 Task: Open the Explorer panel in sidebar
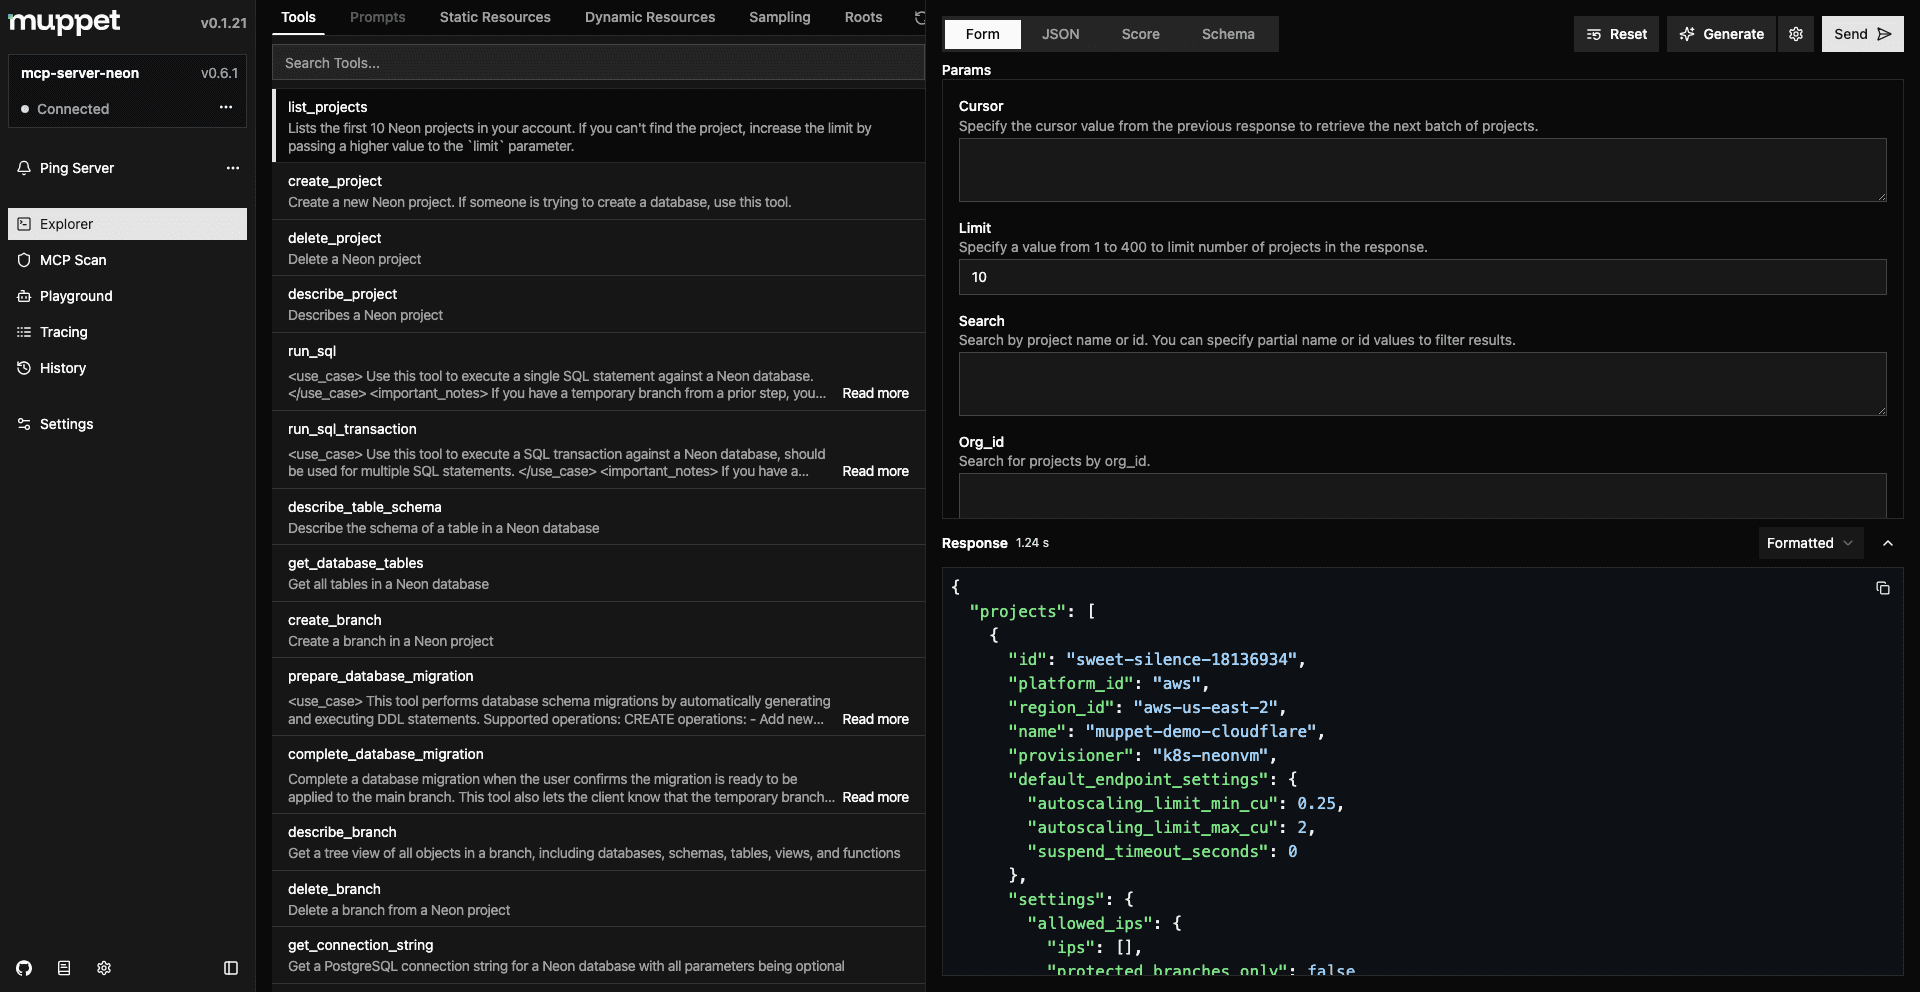[67, 224]
